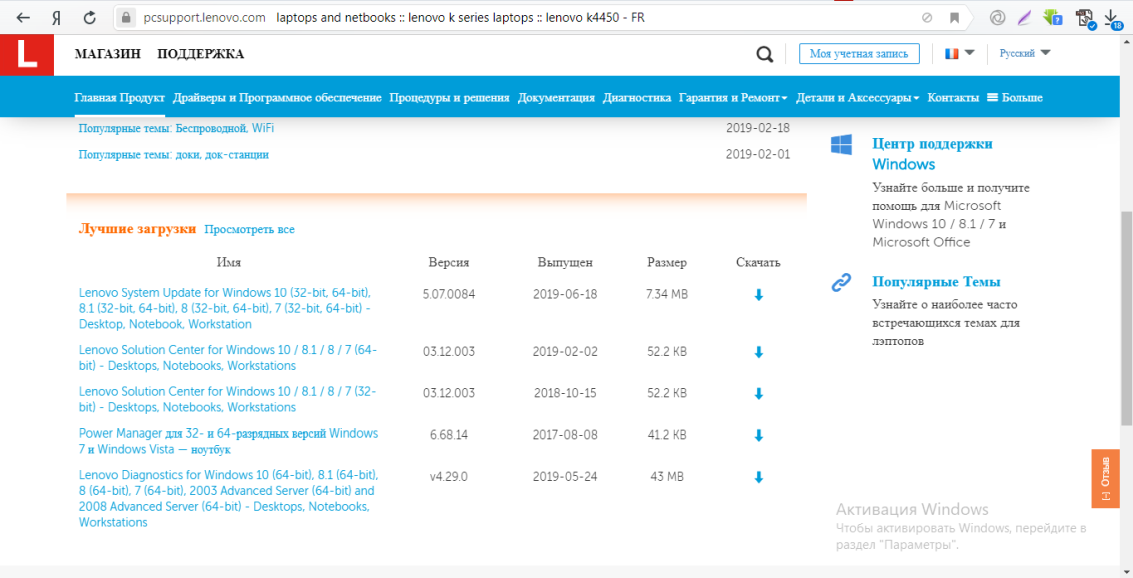Screen dimensions: 1133x578
Task: Expand the Детали и Аксессуары menu
Action: [858, 98]
